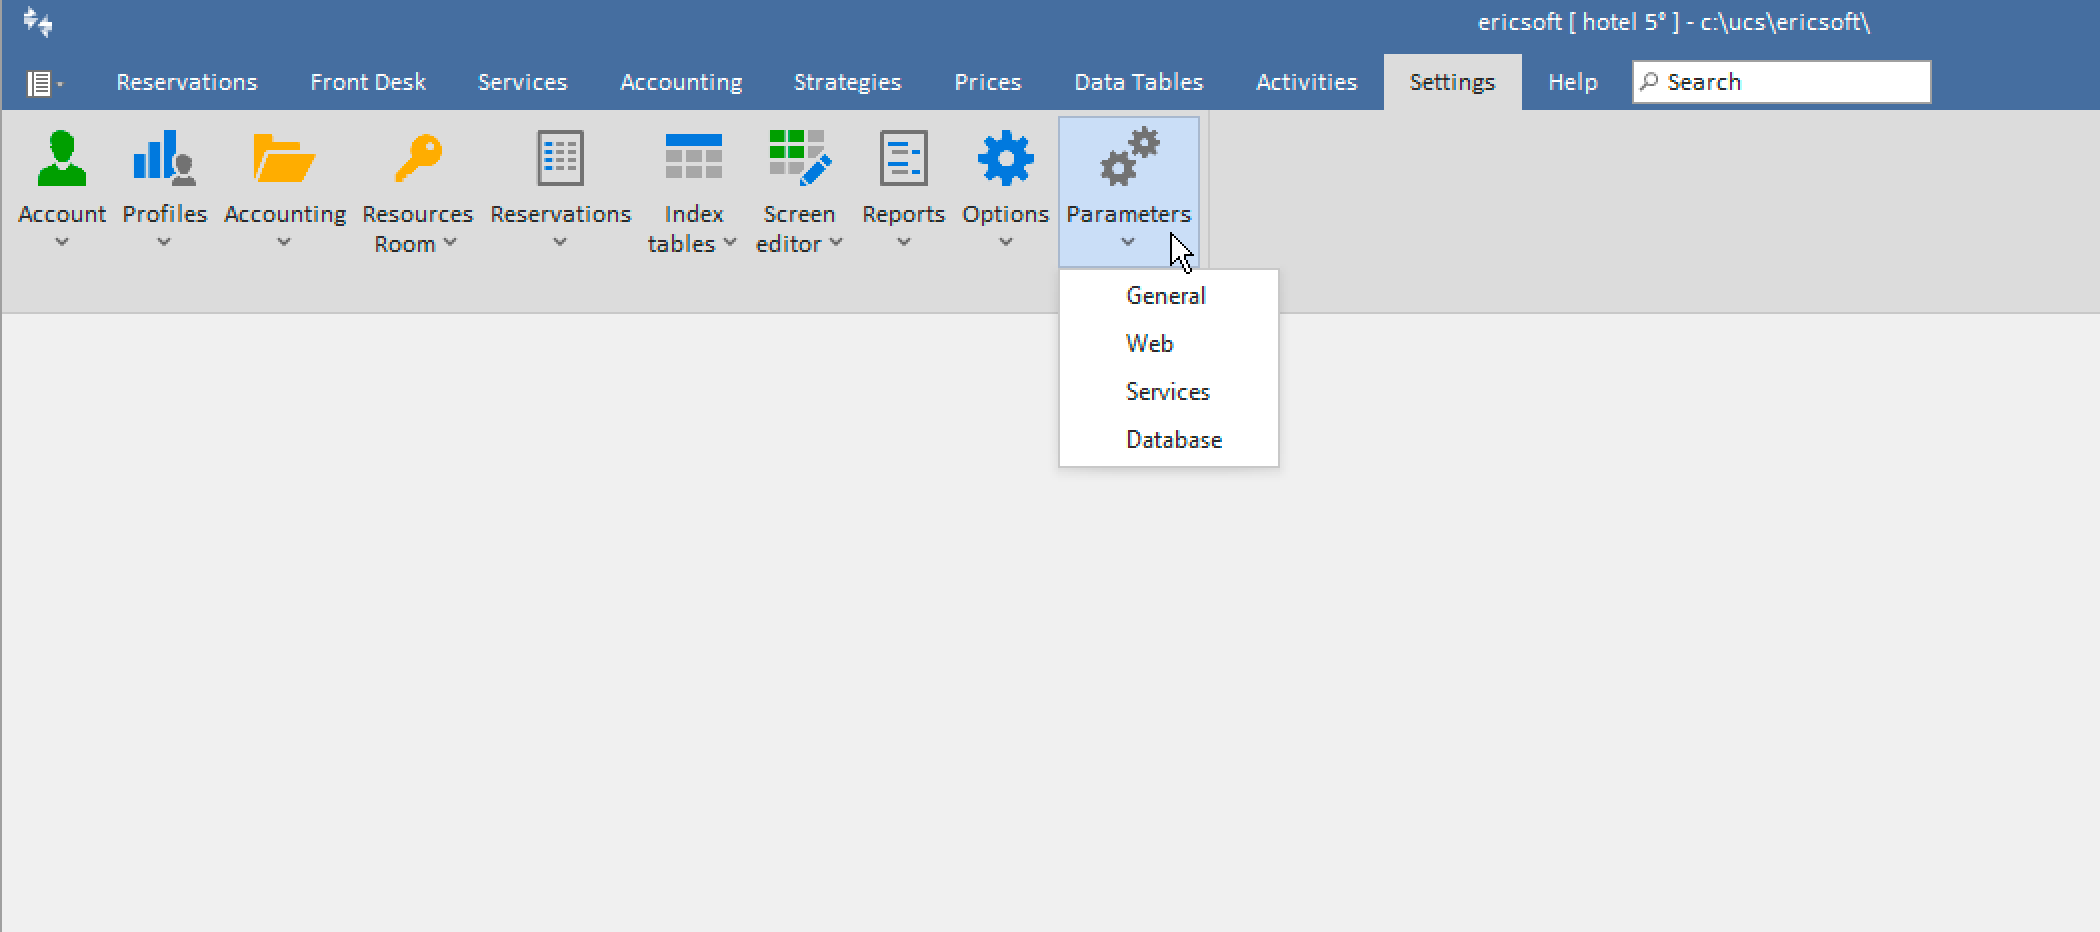Switch to the Data Tables tab
The width and height of the screenshot is (2100, 932).
point(1138,82)
